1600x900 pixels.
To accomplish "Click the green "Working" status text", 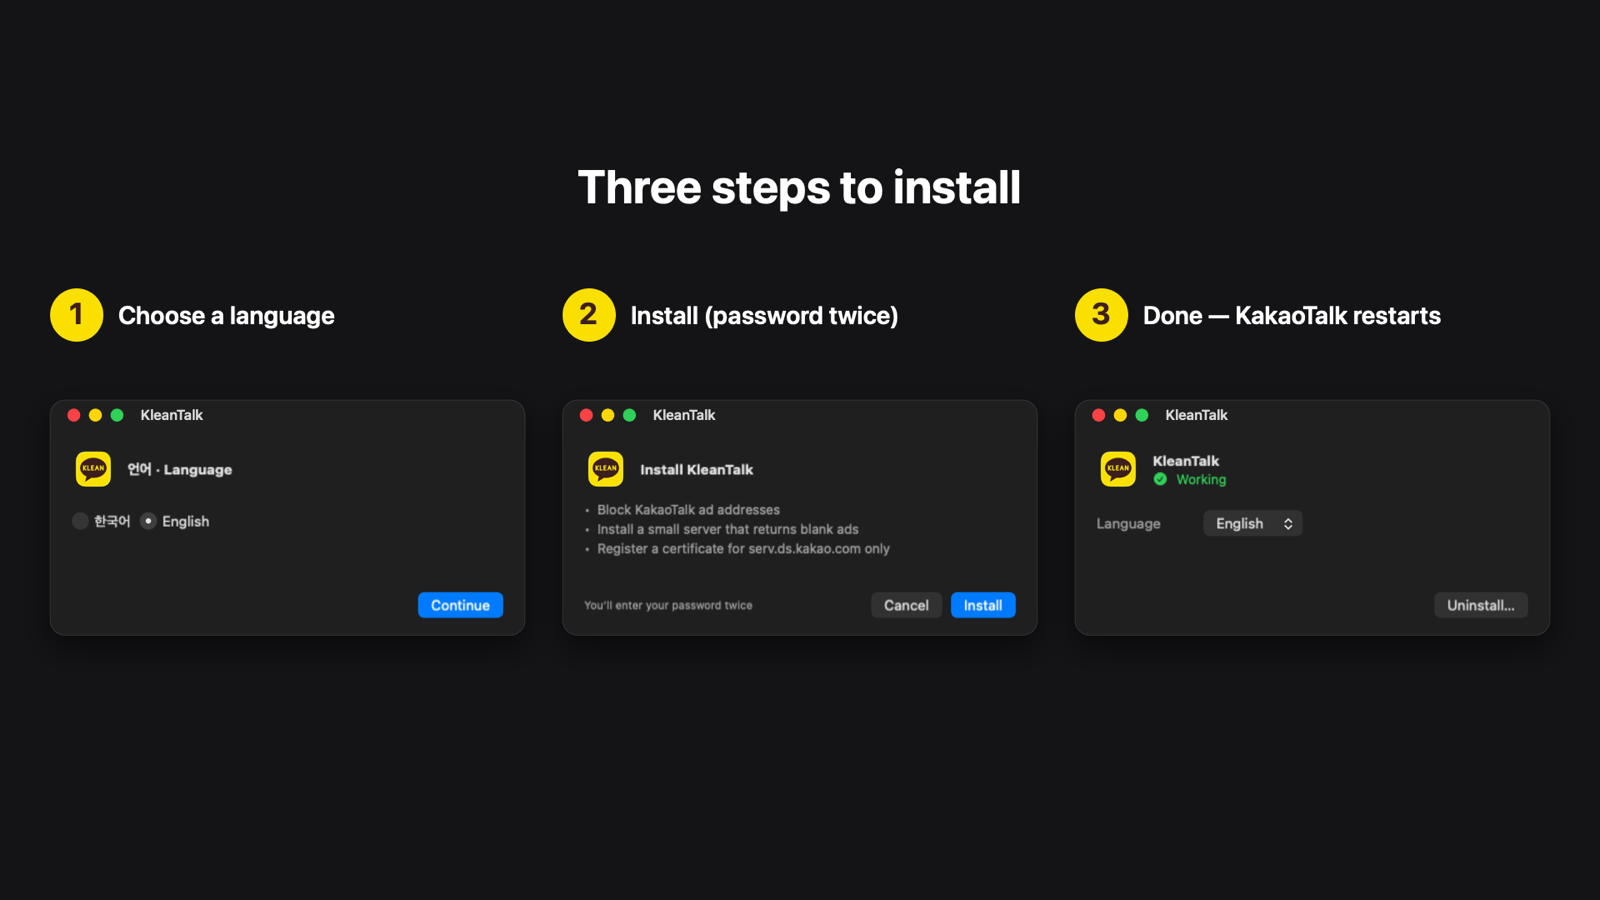I will click(1201, 480).
